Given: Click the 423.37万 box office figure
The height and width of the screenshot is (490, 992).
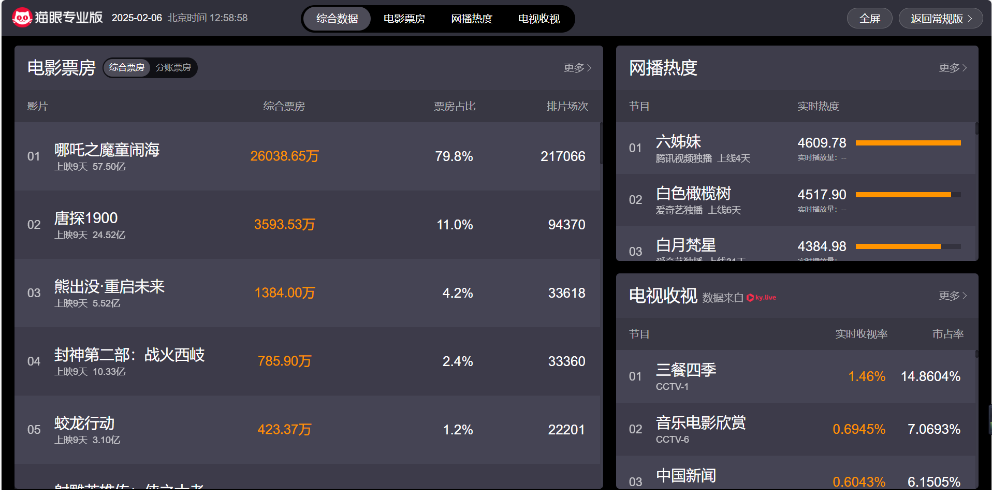Looking at the screenshot, I should tap(285, 429).
